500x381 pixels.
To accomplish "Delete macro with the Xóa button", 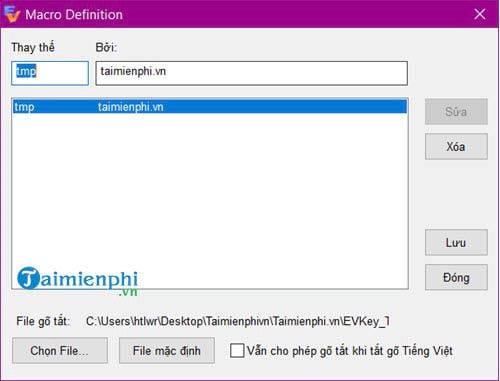I will pos(456,147).
